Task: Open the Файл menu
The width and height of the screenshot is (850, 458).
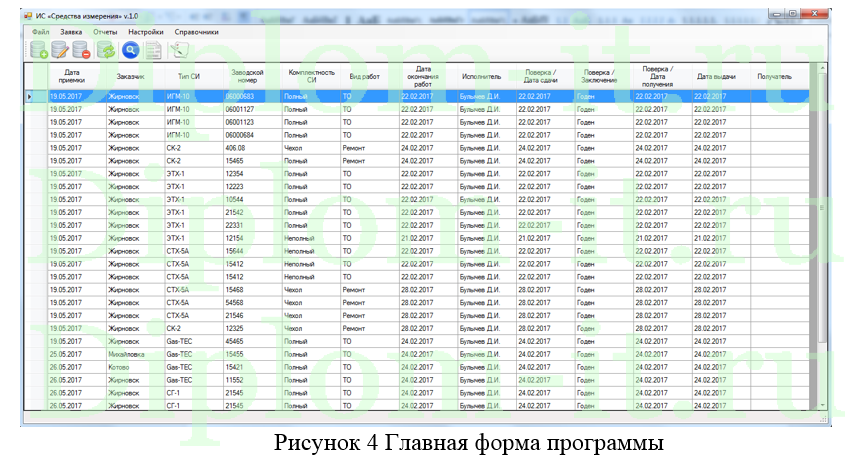Action: pyautogui.click(x=40, y=32)
